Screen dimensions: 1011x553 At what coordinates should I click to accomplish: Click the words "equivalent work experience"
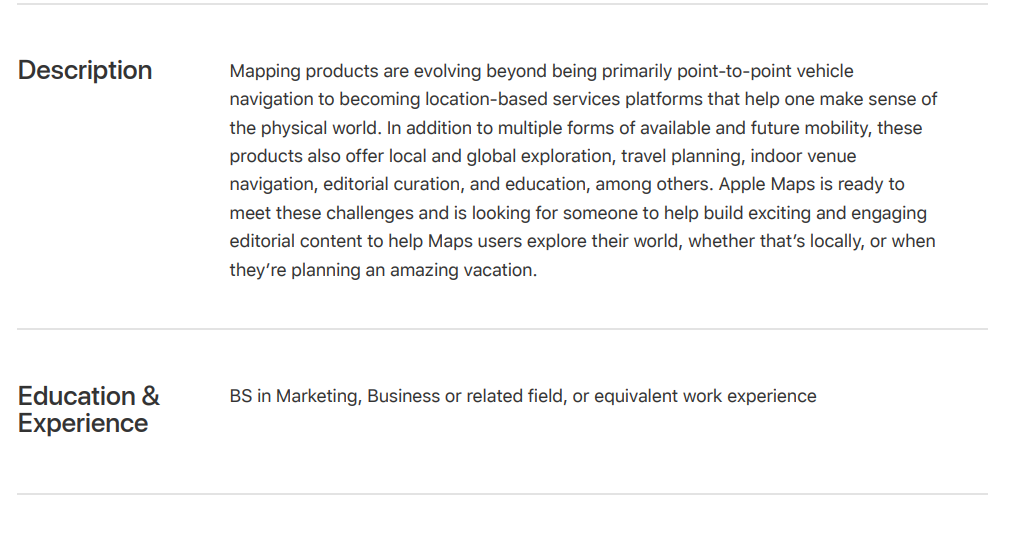(x=705, y=396)
